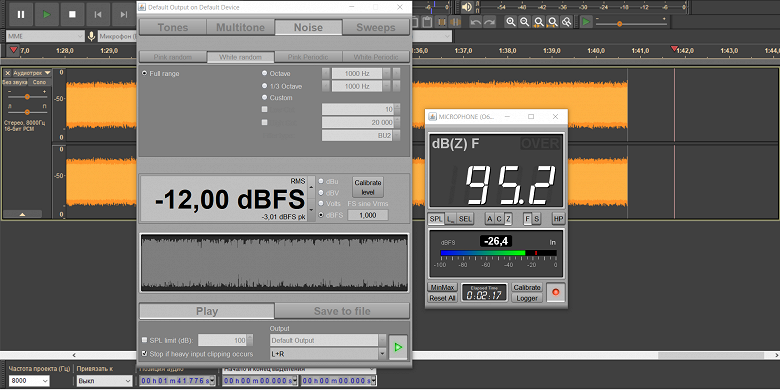Image resolution: width=780 pixels, height=390 pixels.
Task: Click the Audacity green Play button
Action: [47, 14]
